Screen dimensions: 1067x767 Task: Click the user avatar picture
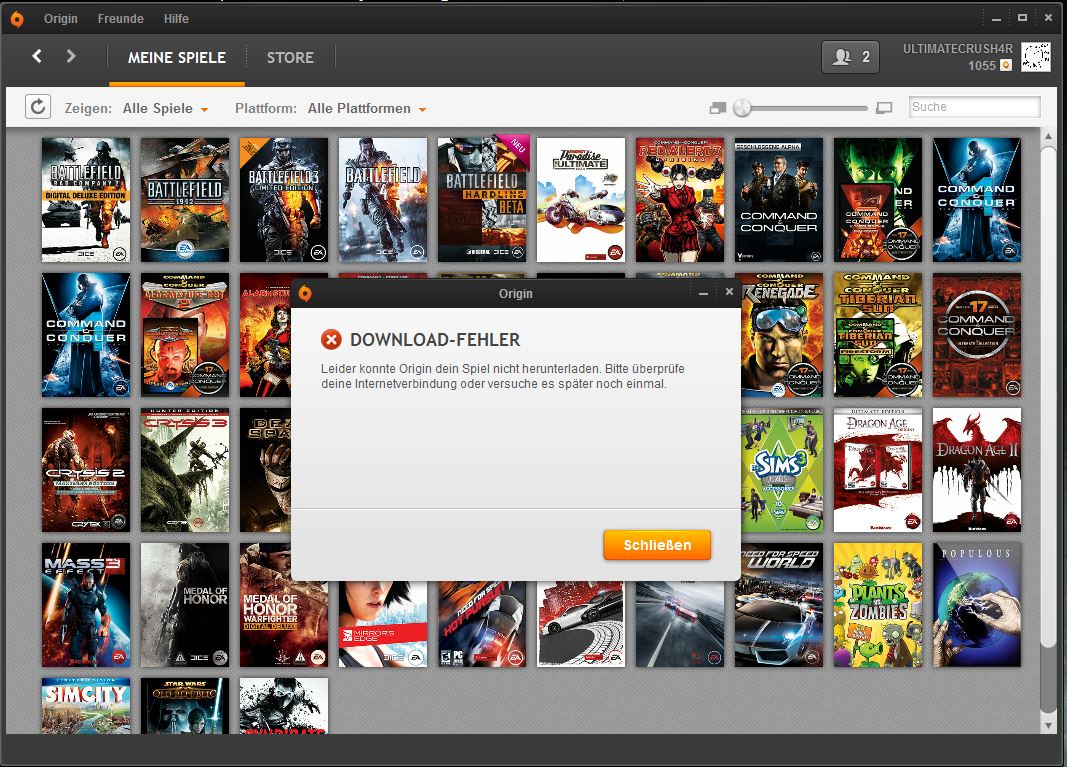pos(1036,57)
